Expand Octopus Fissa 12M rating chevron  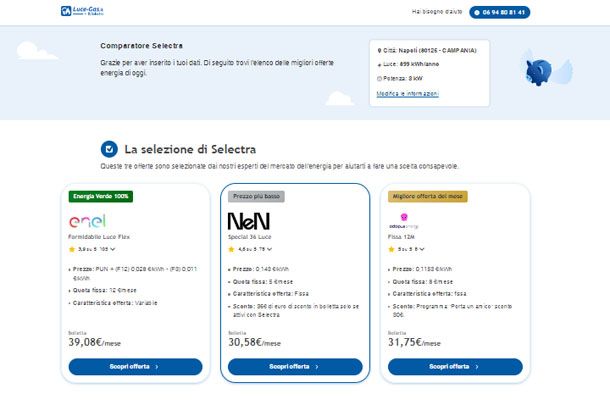(422, 249)
